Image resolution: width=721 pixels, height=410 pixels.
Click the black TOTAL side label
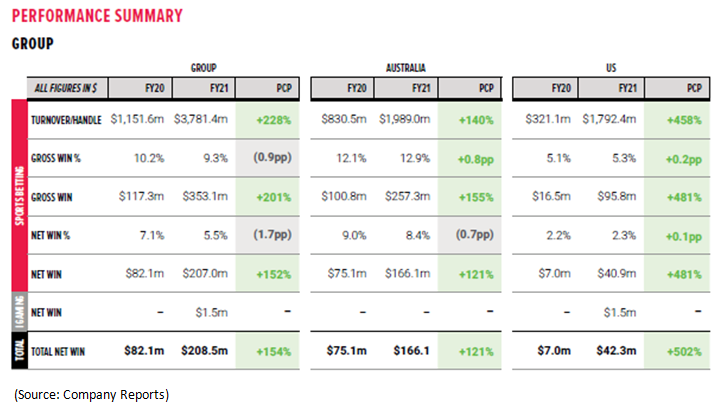point(19,353)
